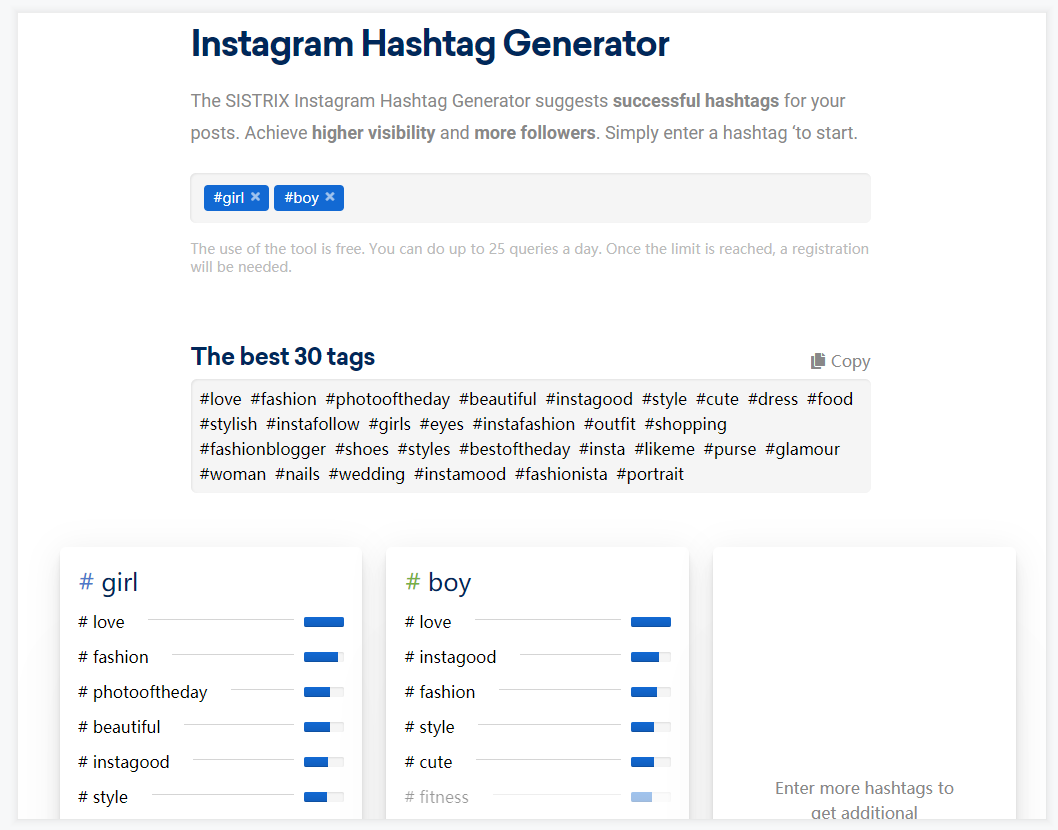This screenshot has width=1058, height=830.
Task: Click the Copy text link
Action: [850, 361]
